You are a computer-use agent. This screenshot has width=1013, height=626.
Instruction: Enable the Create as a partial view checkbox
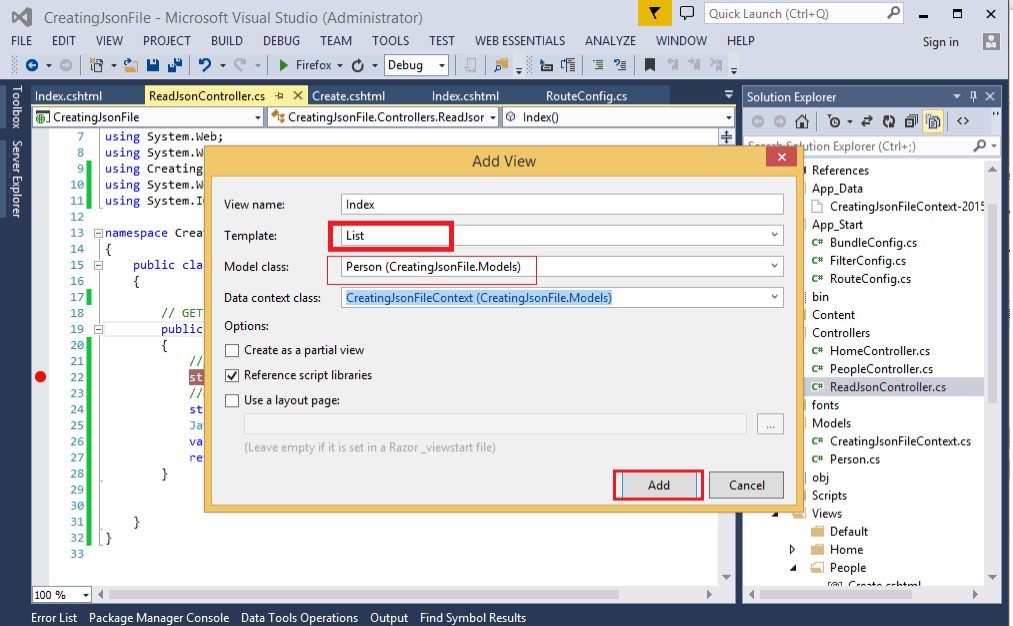[231, 350]
